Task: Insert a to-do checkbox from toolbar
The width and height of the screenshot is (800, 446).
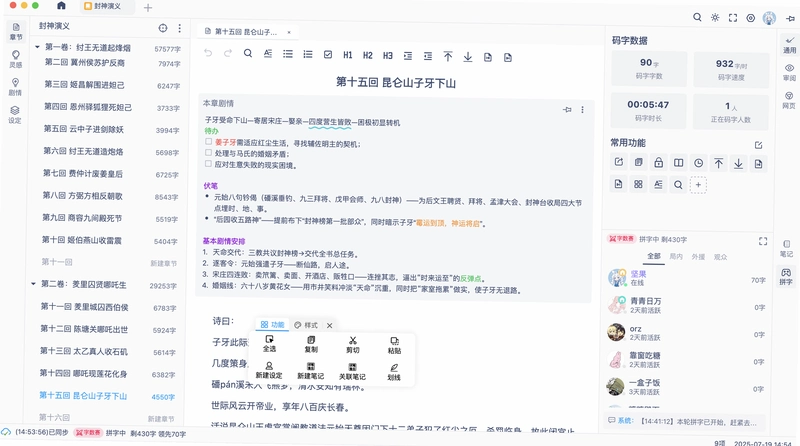Action: (328, 55)
